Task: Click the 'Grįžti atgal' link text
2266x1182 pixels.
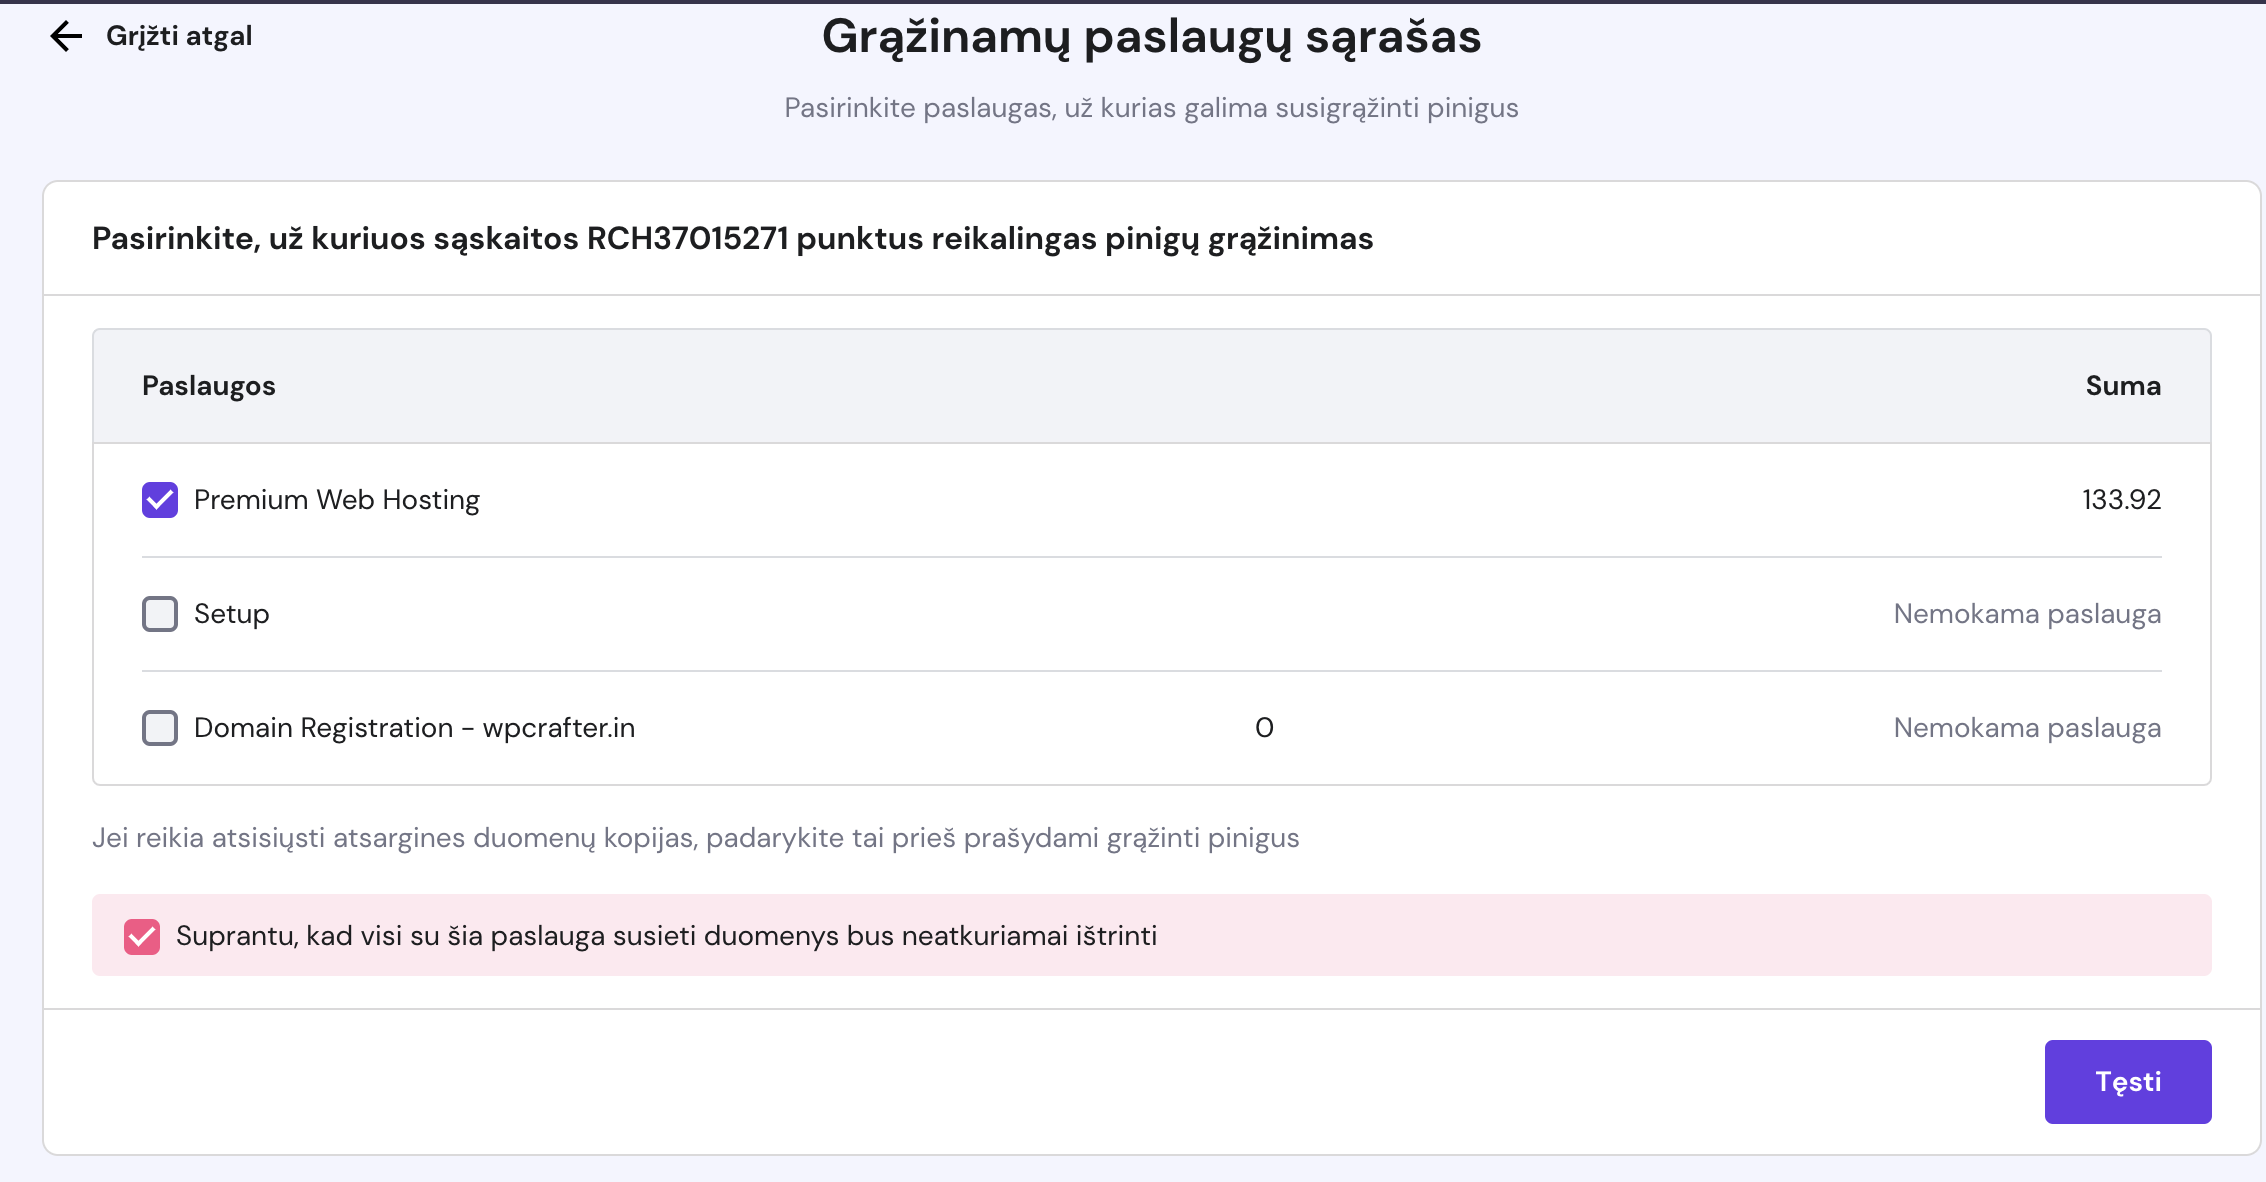Action: coord(179,36)
